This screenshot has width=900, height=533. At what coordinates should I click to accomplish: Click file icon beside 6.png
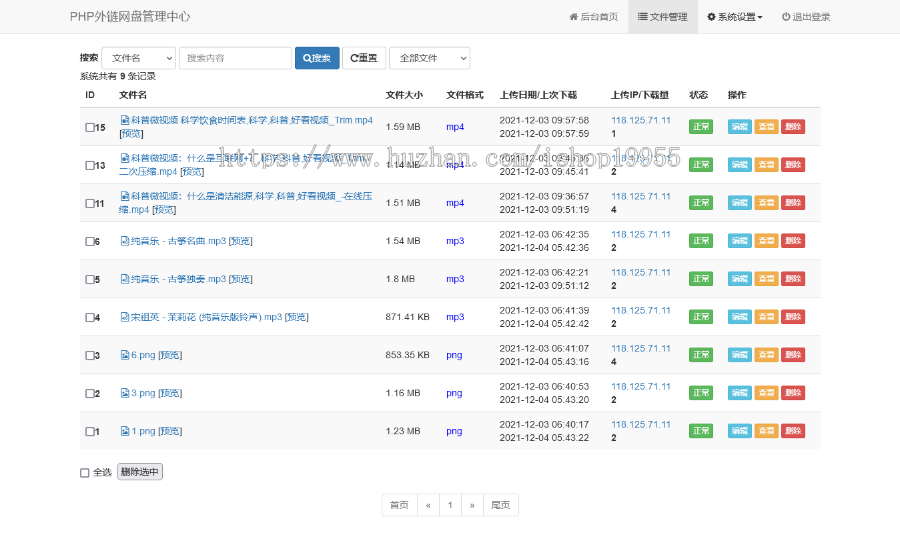124,355
